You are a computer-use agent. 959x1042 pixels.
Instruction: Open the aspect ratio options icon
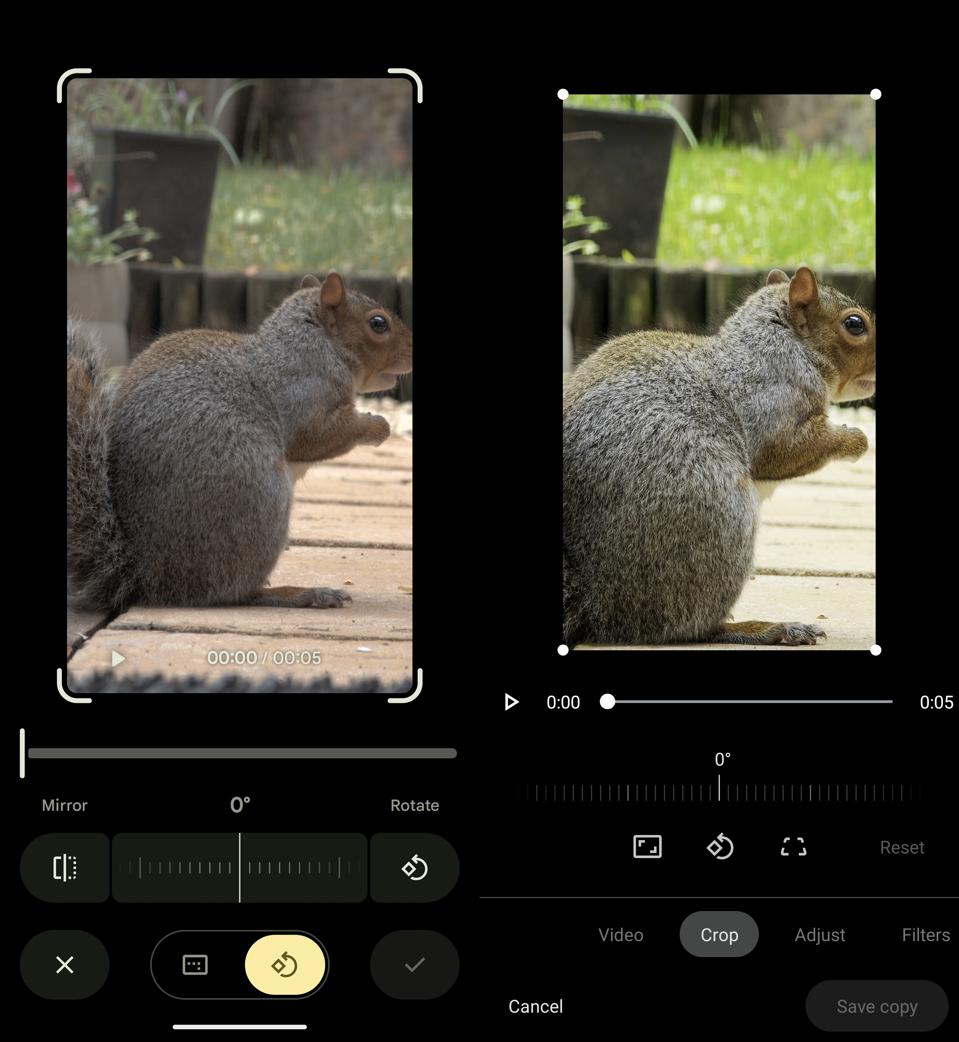[x=647, y=847]
